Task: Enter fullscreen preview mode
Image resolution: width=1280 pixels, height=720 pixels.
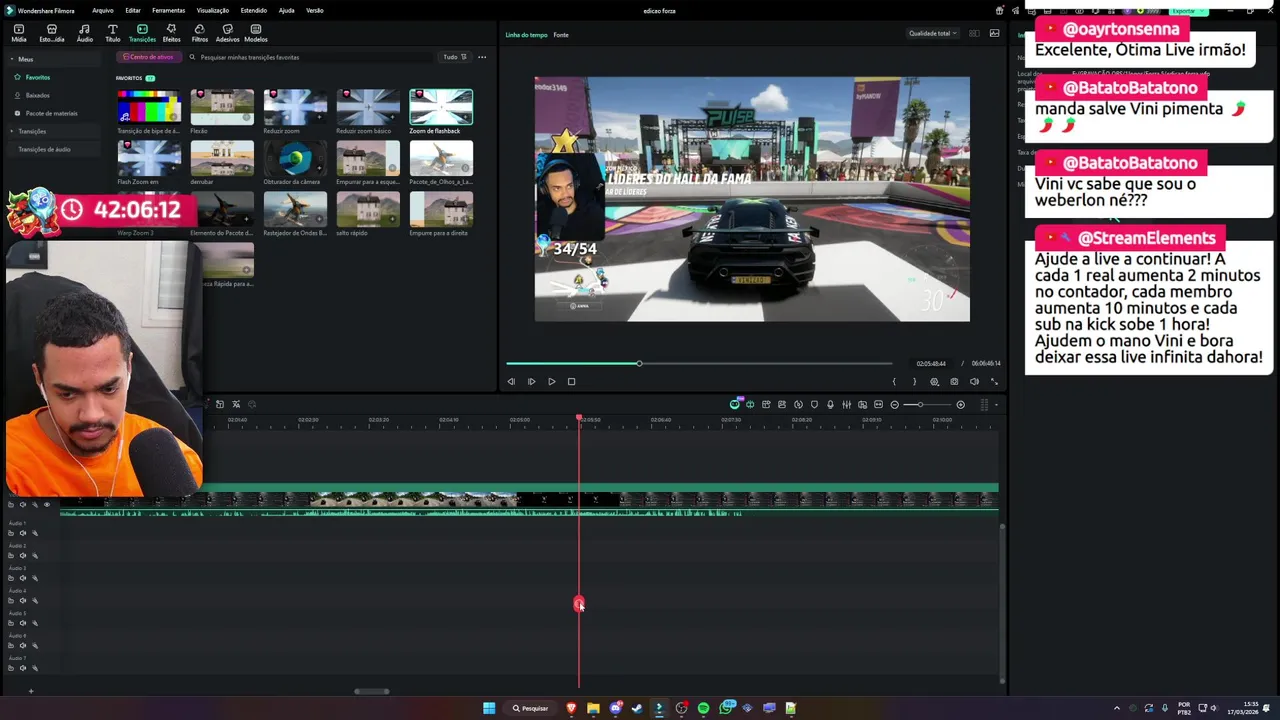Action: pyautogui.click(x=994, y=381)
